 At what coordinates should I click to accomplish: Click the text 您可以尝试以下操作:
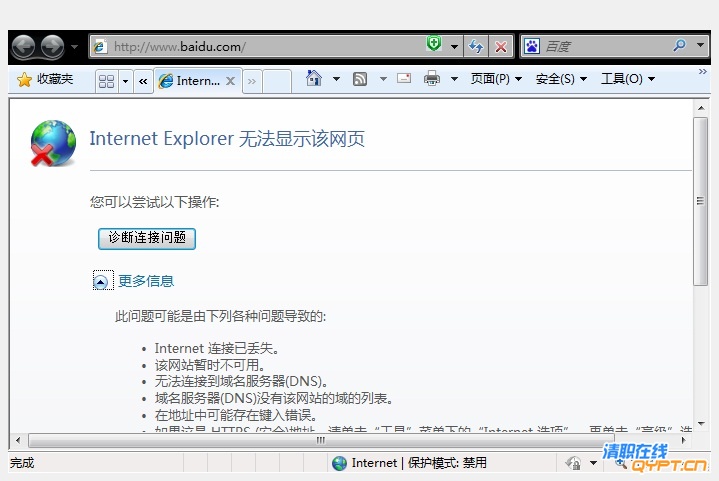155,202
